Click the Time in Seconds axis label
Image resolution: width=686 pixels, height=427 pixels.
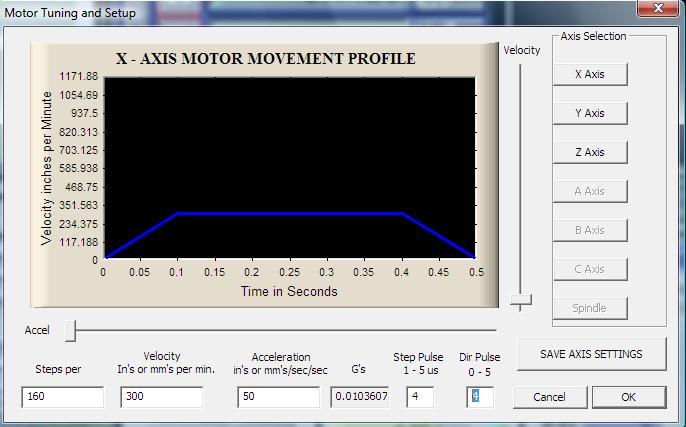coord(289,291)
